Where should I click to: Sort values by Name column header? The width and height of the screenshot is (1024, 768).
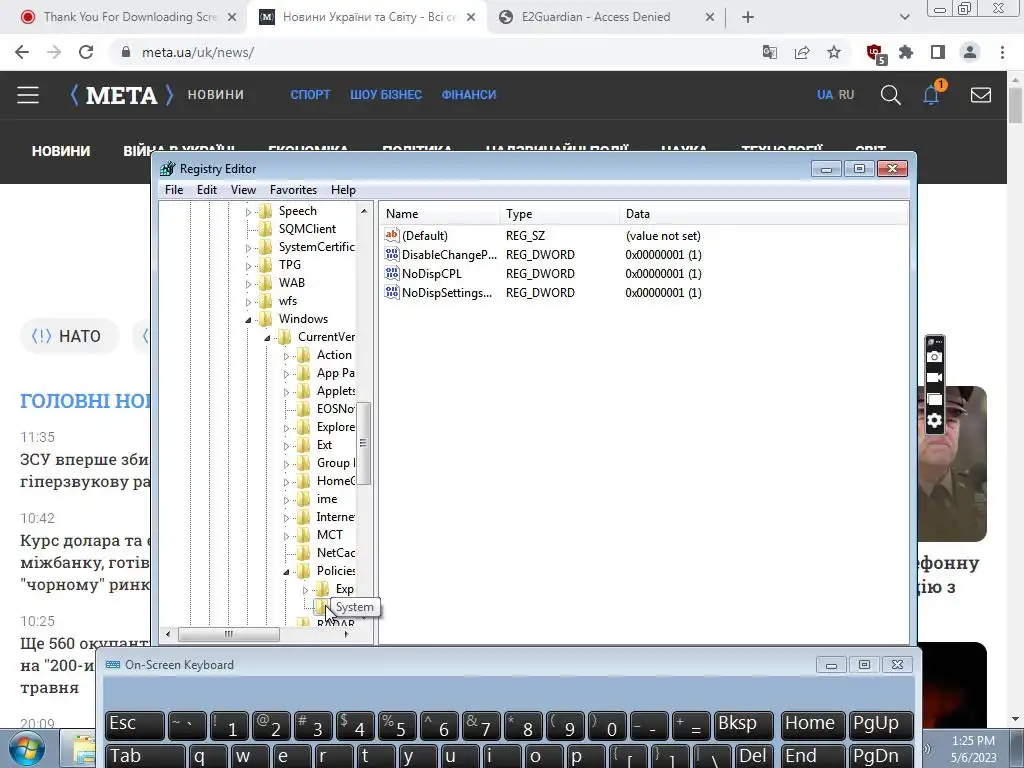coord(440,214)
